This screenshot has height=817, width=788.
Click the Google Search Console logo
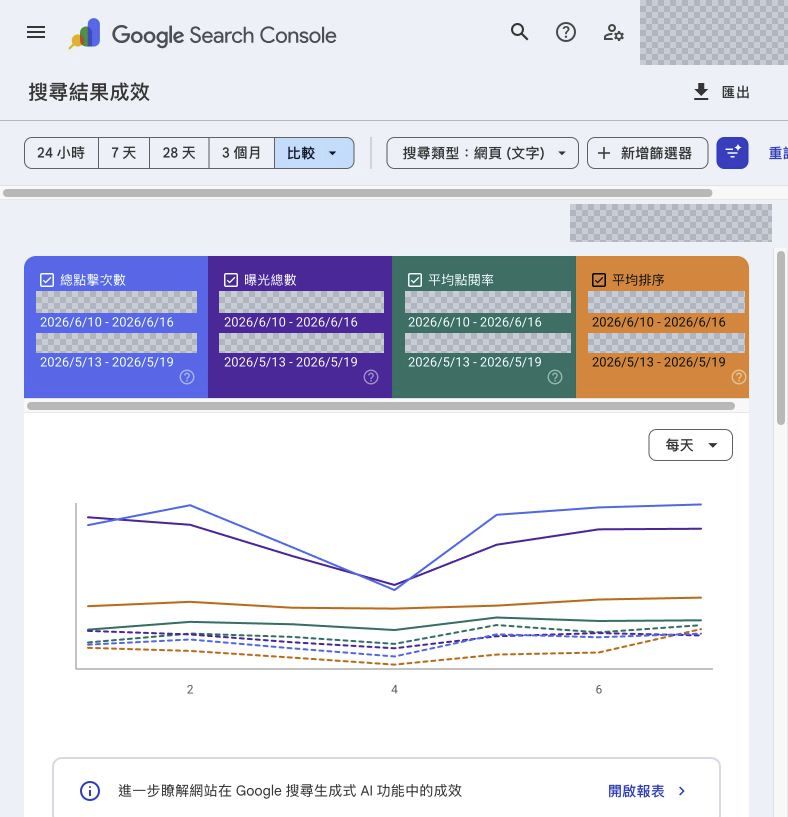click(x=203, y=34)
